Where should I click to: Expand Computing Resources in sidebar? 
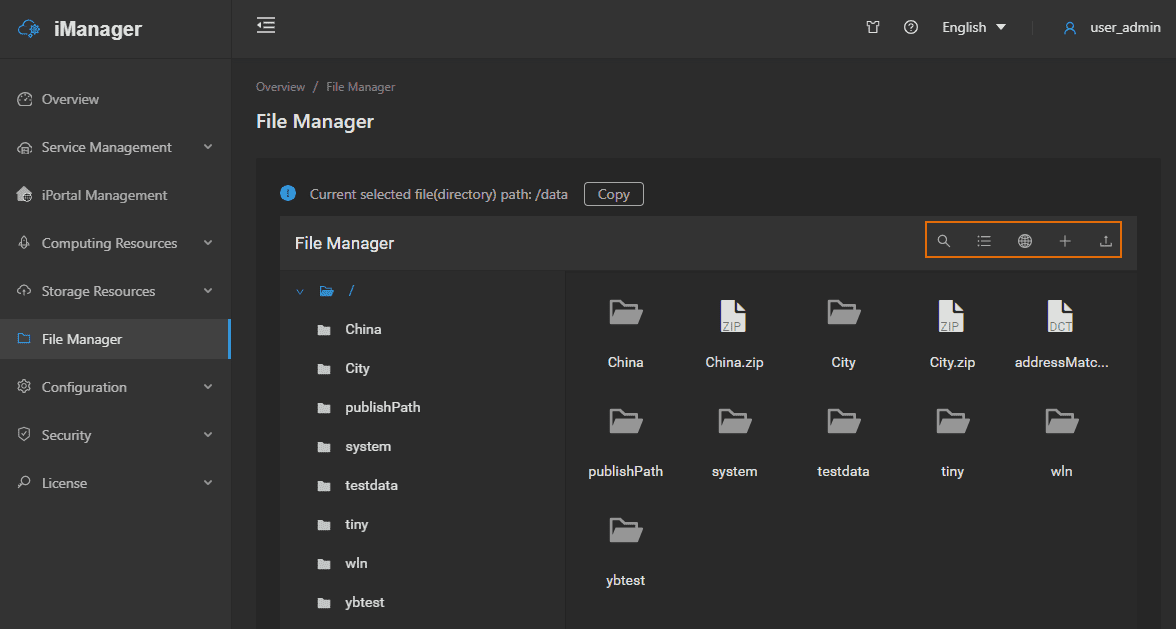[115, 243]
